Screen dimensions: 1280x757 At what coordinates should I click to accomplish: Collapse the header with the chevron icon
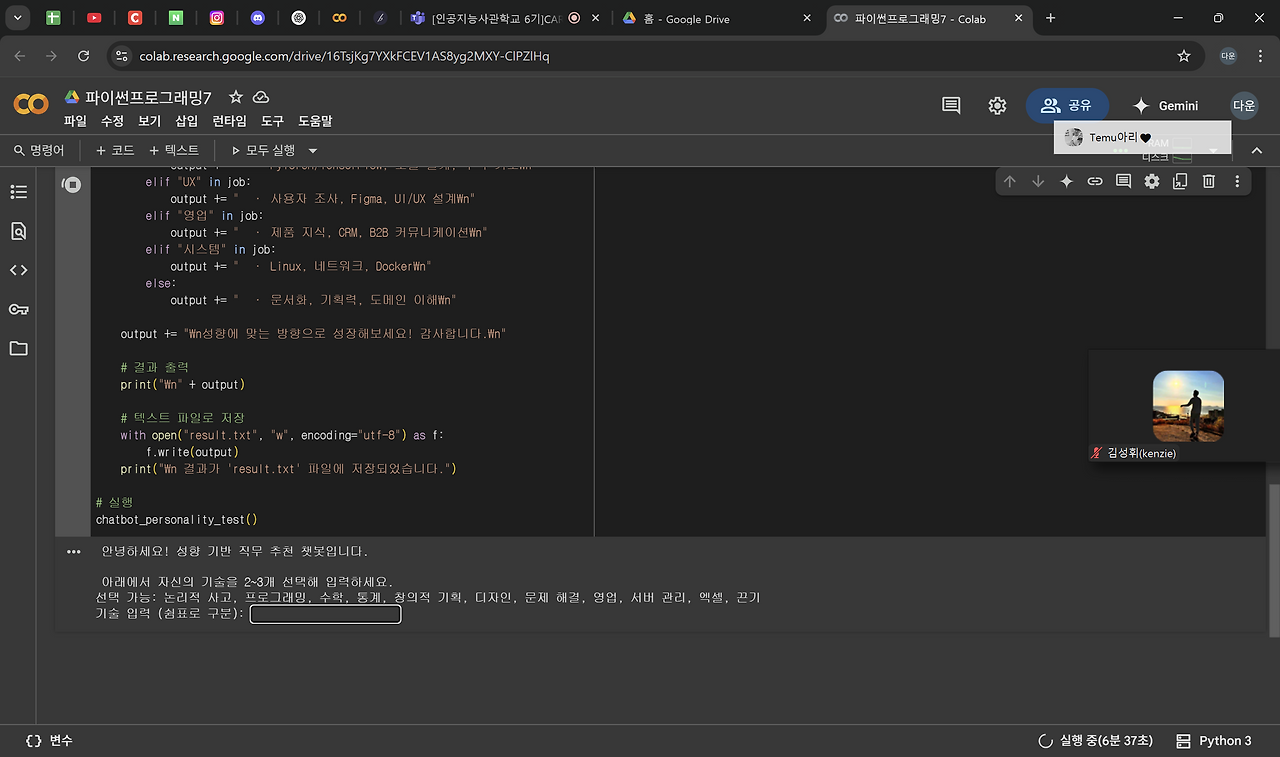tap(1256, 150)
